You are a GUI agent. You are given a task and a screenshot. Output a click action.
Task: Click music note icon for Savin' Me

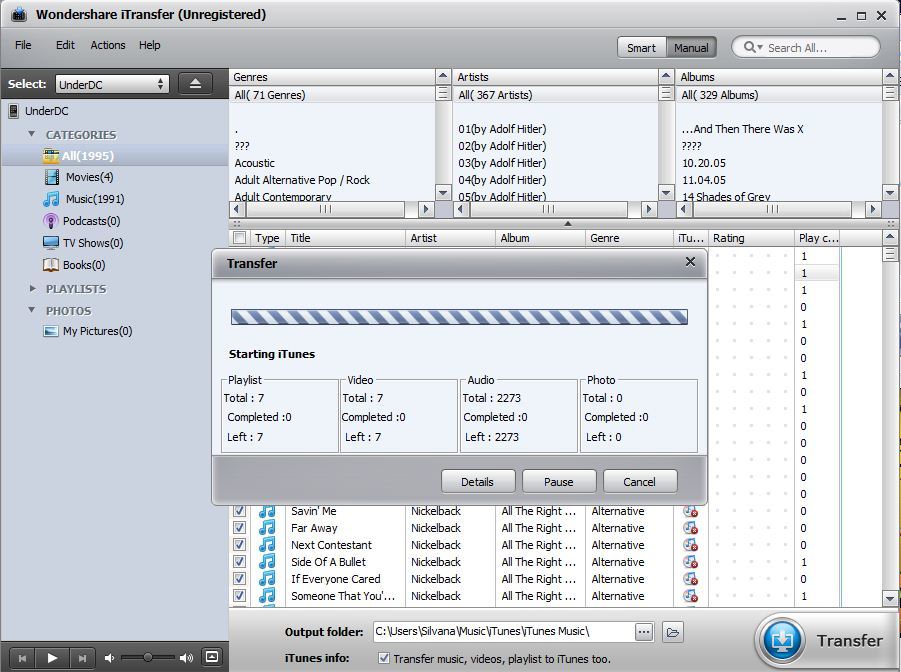(267, 511)
